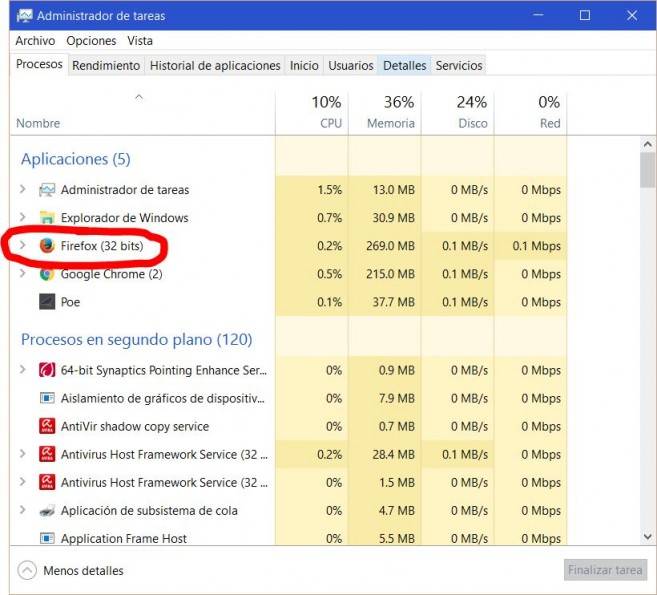
Task: Click the Firefox browser icon
Action: click(x=47, y=246)
